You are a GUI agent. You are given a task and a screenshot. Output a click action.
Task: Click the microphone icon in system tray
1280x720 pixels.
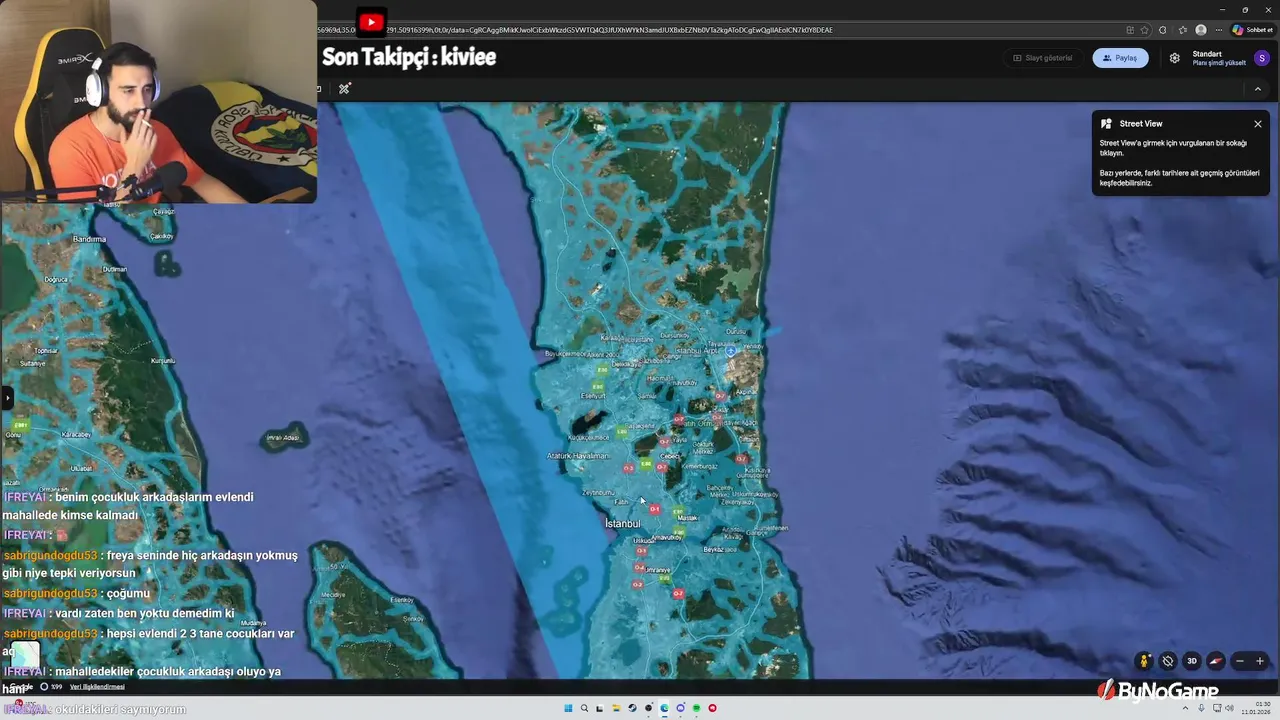pyautogui.click(x=1202, y=708)
